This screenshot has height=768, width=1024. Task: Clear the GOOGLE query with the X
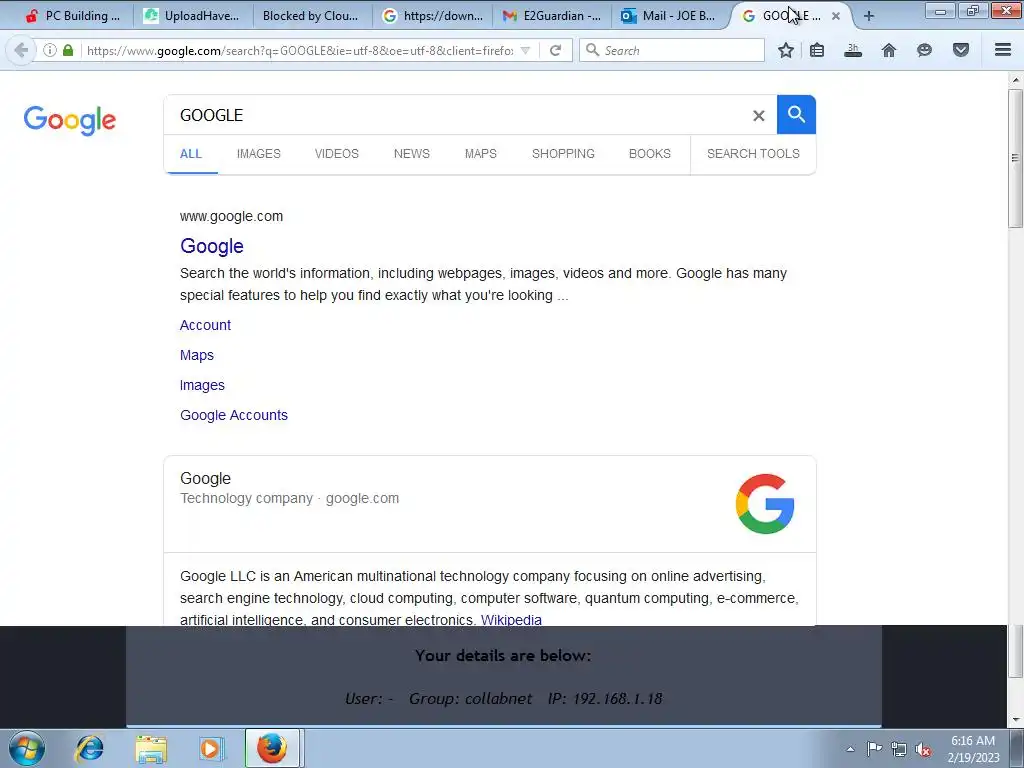pos(758,116)
